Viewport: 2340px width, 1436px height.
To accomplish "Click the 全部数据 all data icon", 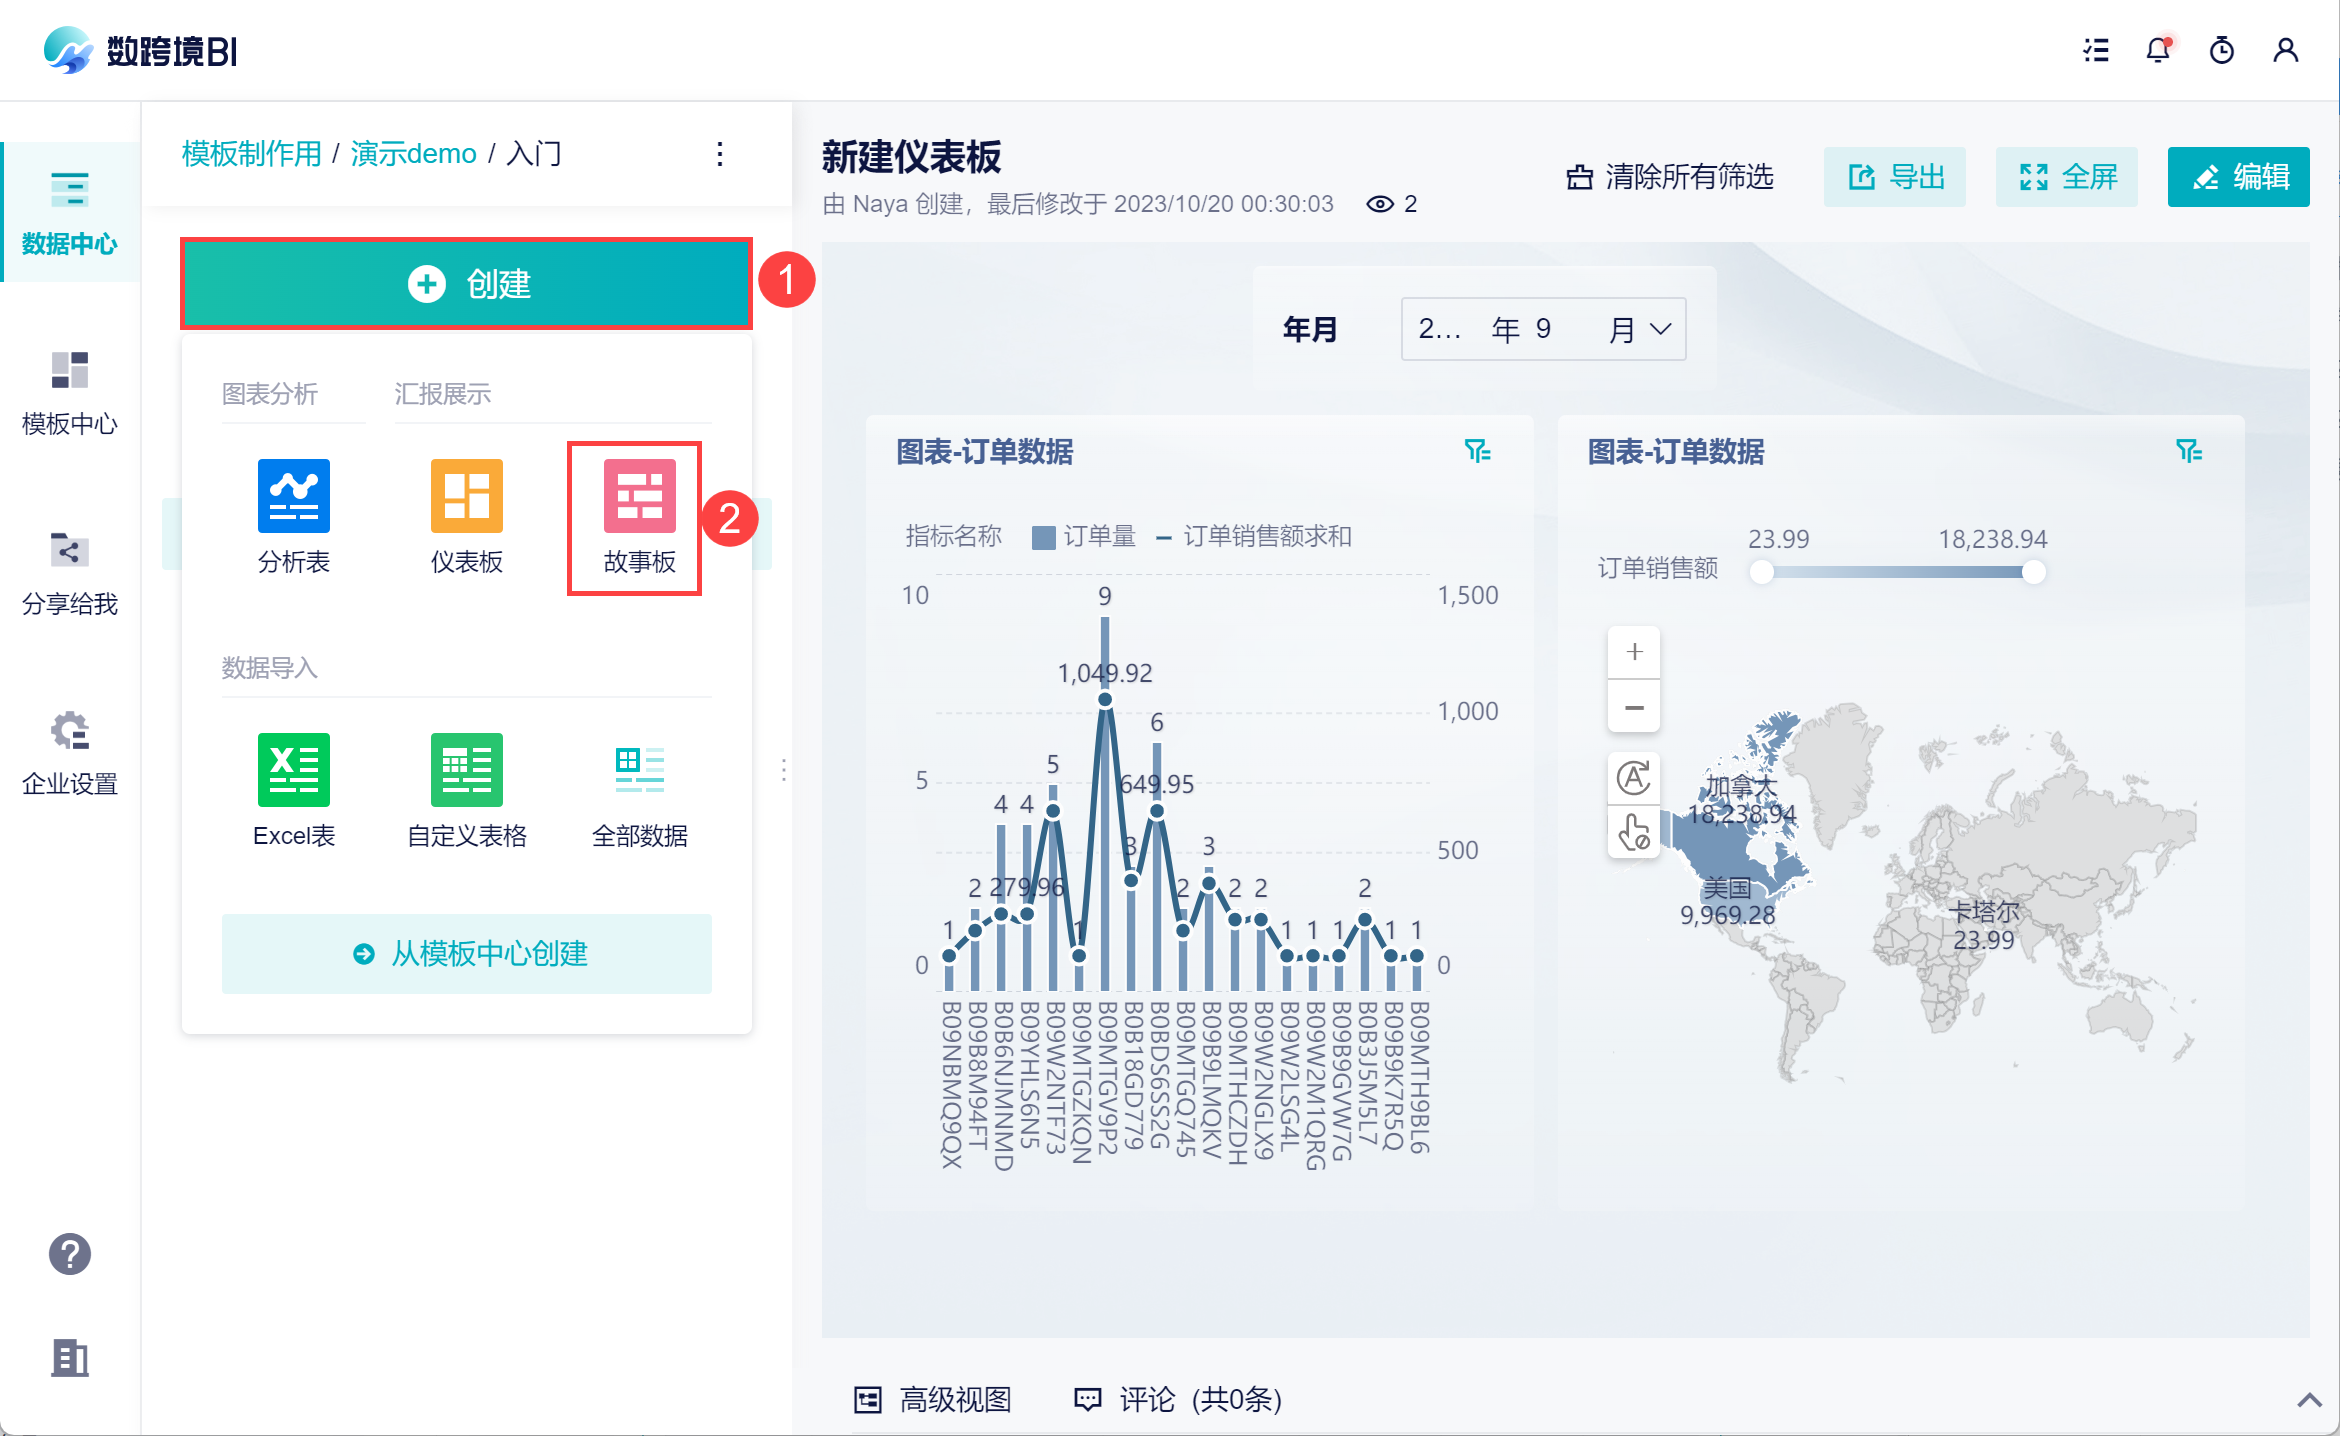I will (639, 770).
